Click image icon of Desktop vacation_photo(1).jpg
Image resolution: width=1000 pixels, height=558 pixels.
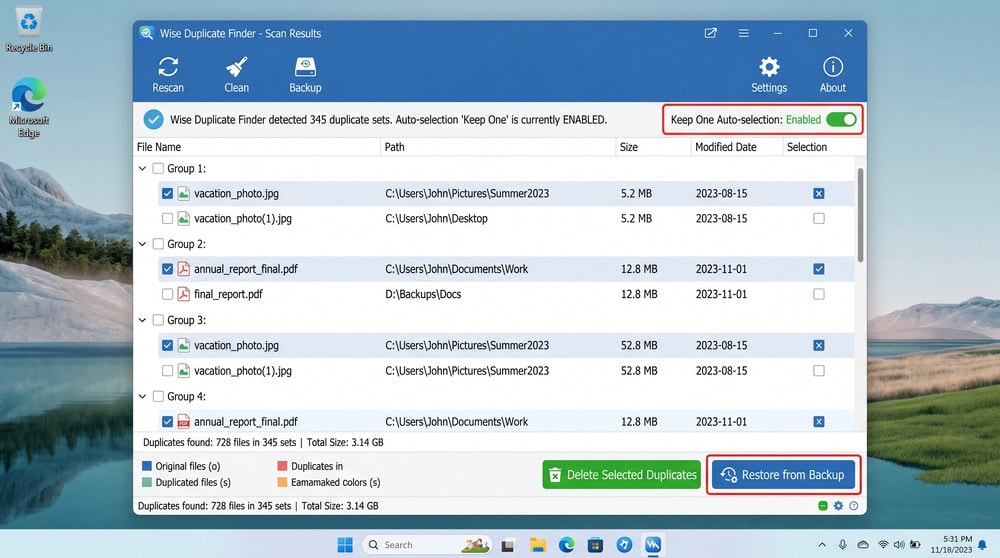pos(183,218)
